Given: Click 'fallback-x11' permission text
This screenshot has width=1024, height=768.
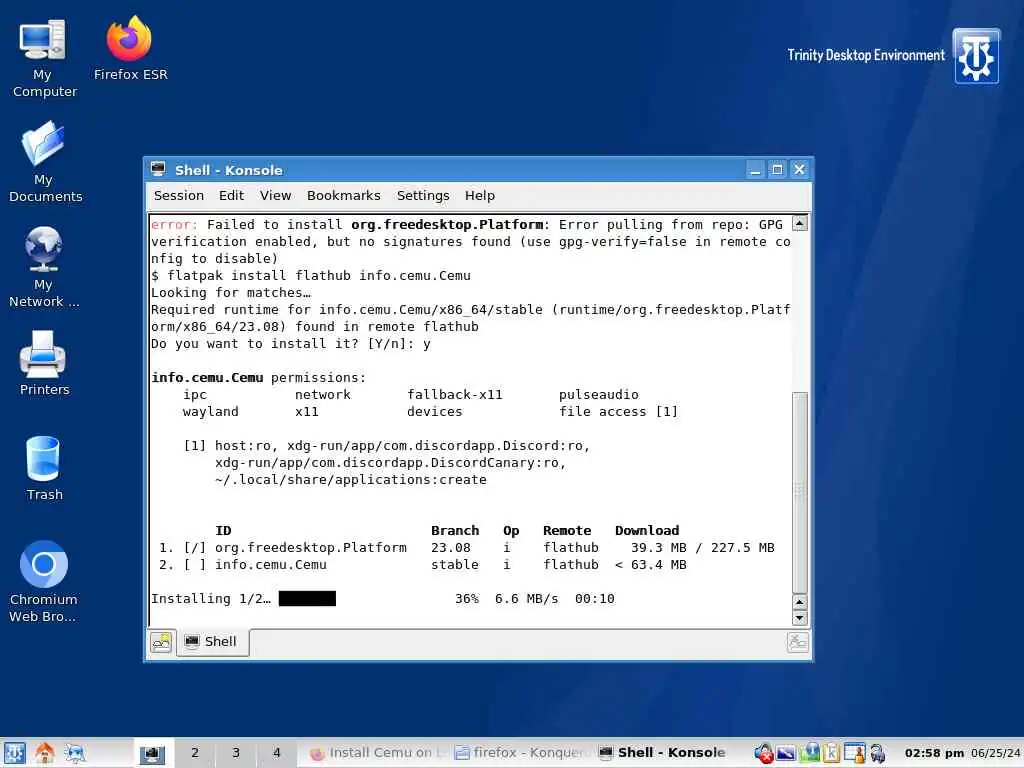Looking at the screenshot, I should 455,394.
